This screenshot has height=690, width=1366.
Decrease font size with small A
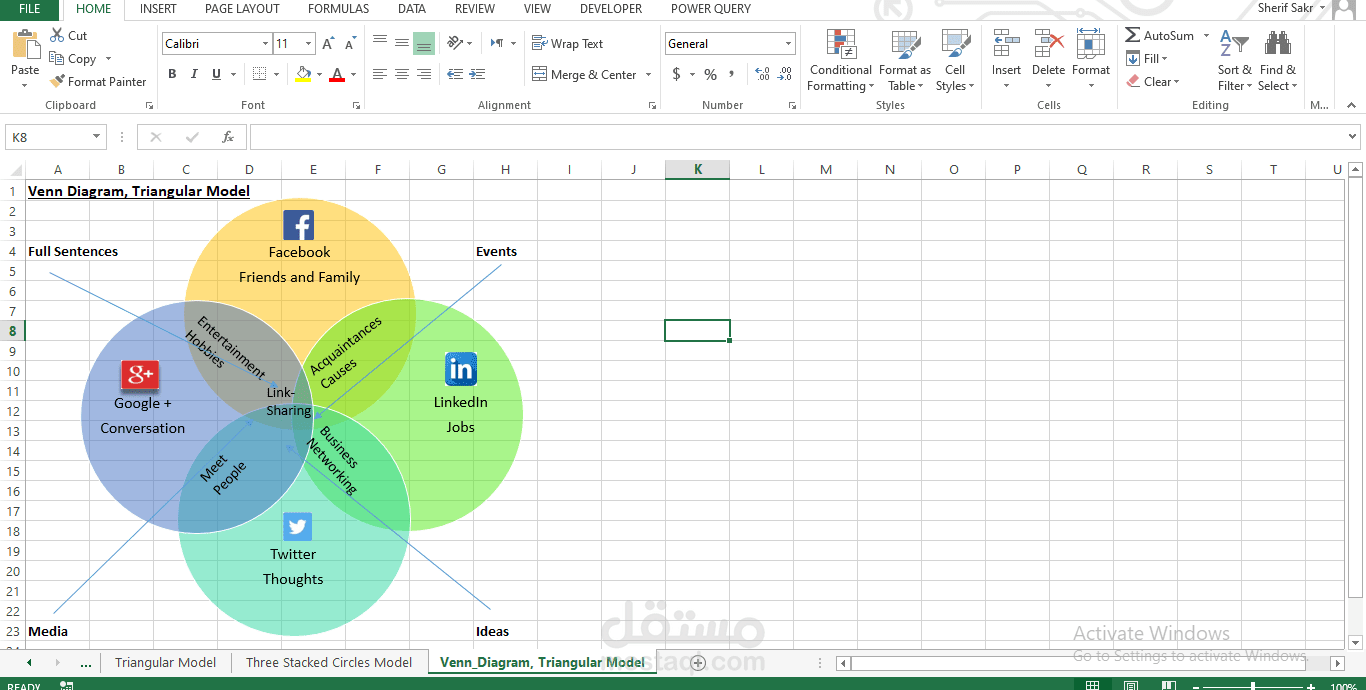click(x=350, y=45)
